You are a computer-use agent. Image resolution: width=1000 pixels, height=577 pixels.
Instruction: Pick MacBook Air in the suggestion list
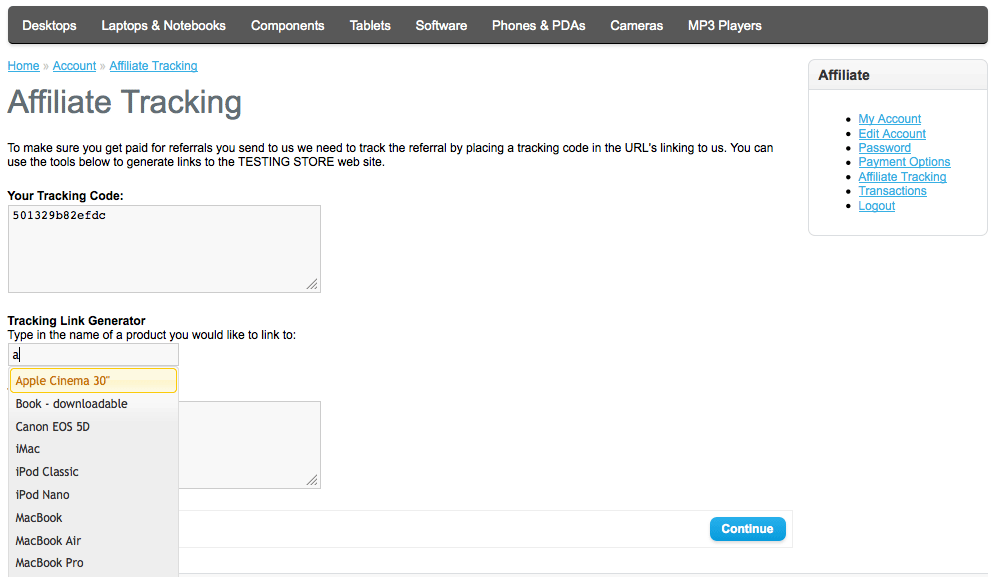[x=48, y=541]
